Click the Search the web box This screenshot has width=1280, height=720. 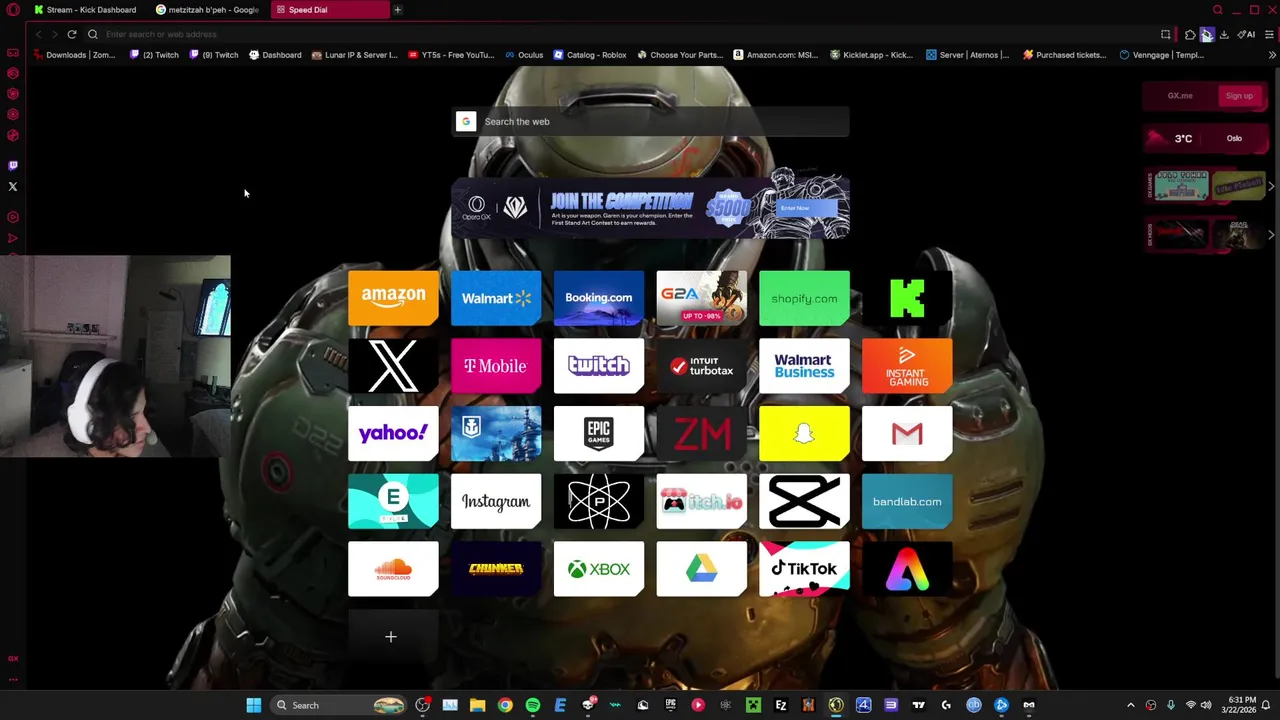tap(650, 122)
